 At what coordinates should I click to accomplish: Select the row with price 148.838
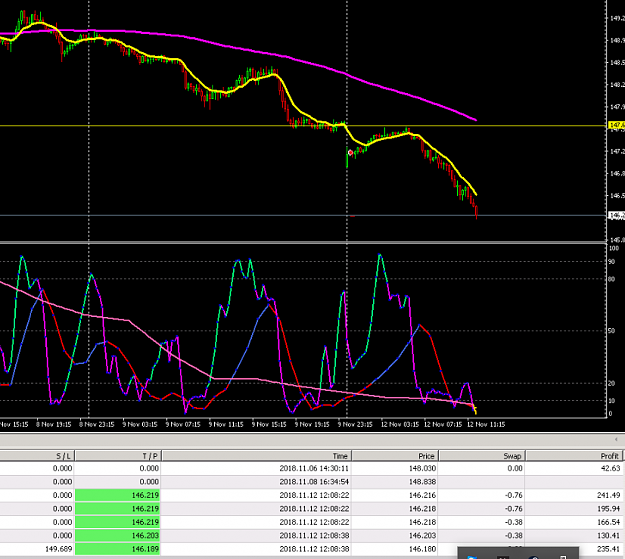click(312, 482)
